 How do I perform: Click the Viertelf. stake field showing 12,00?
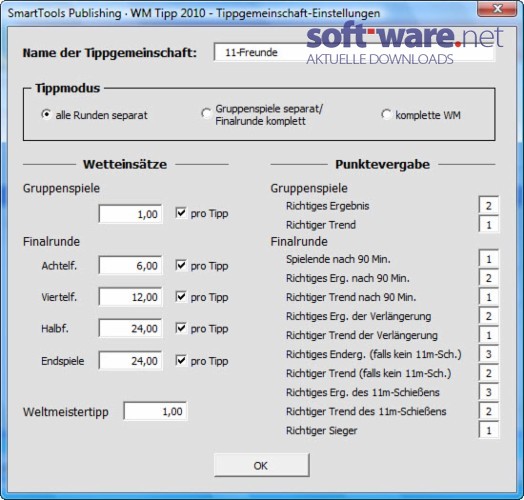(130, 297)
